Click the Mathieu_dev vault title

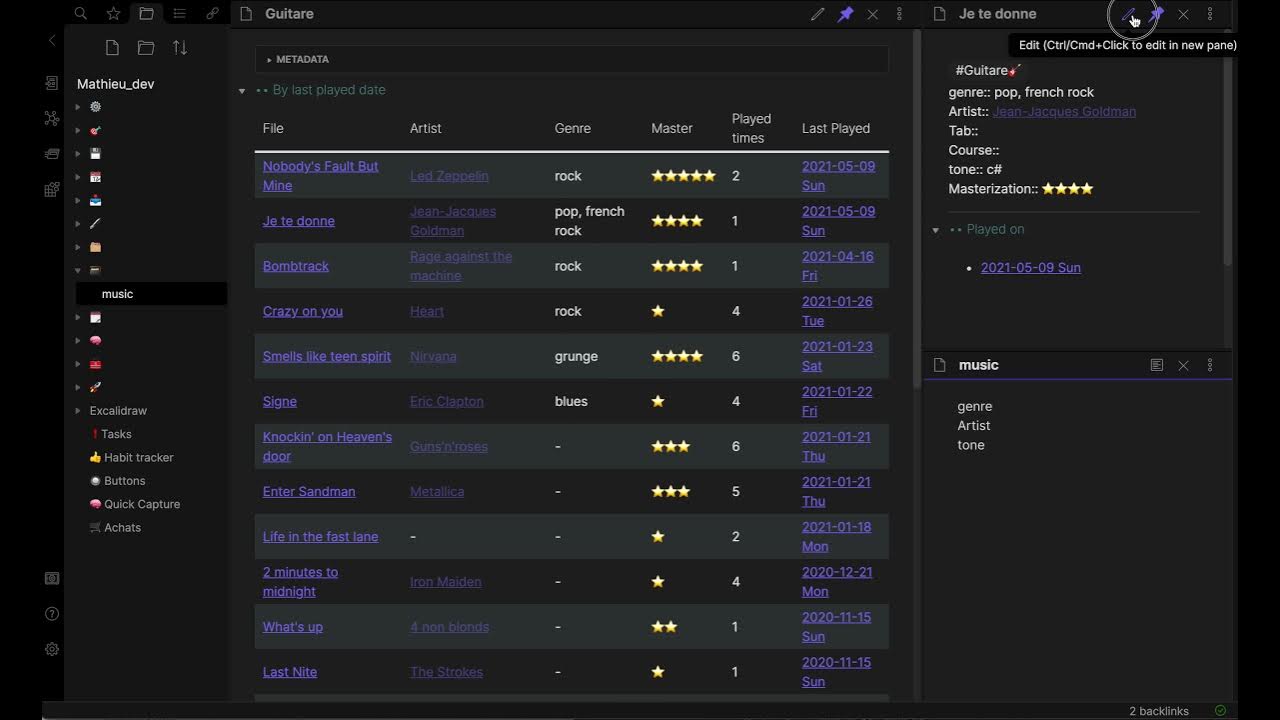pos(115,84)
